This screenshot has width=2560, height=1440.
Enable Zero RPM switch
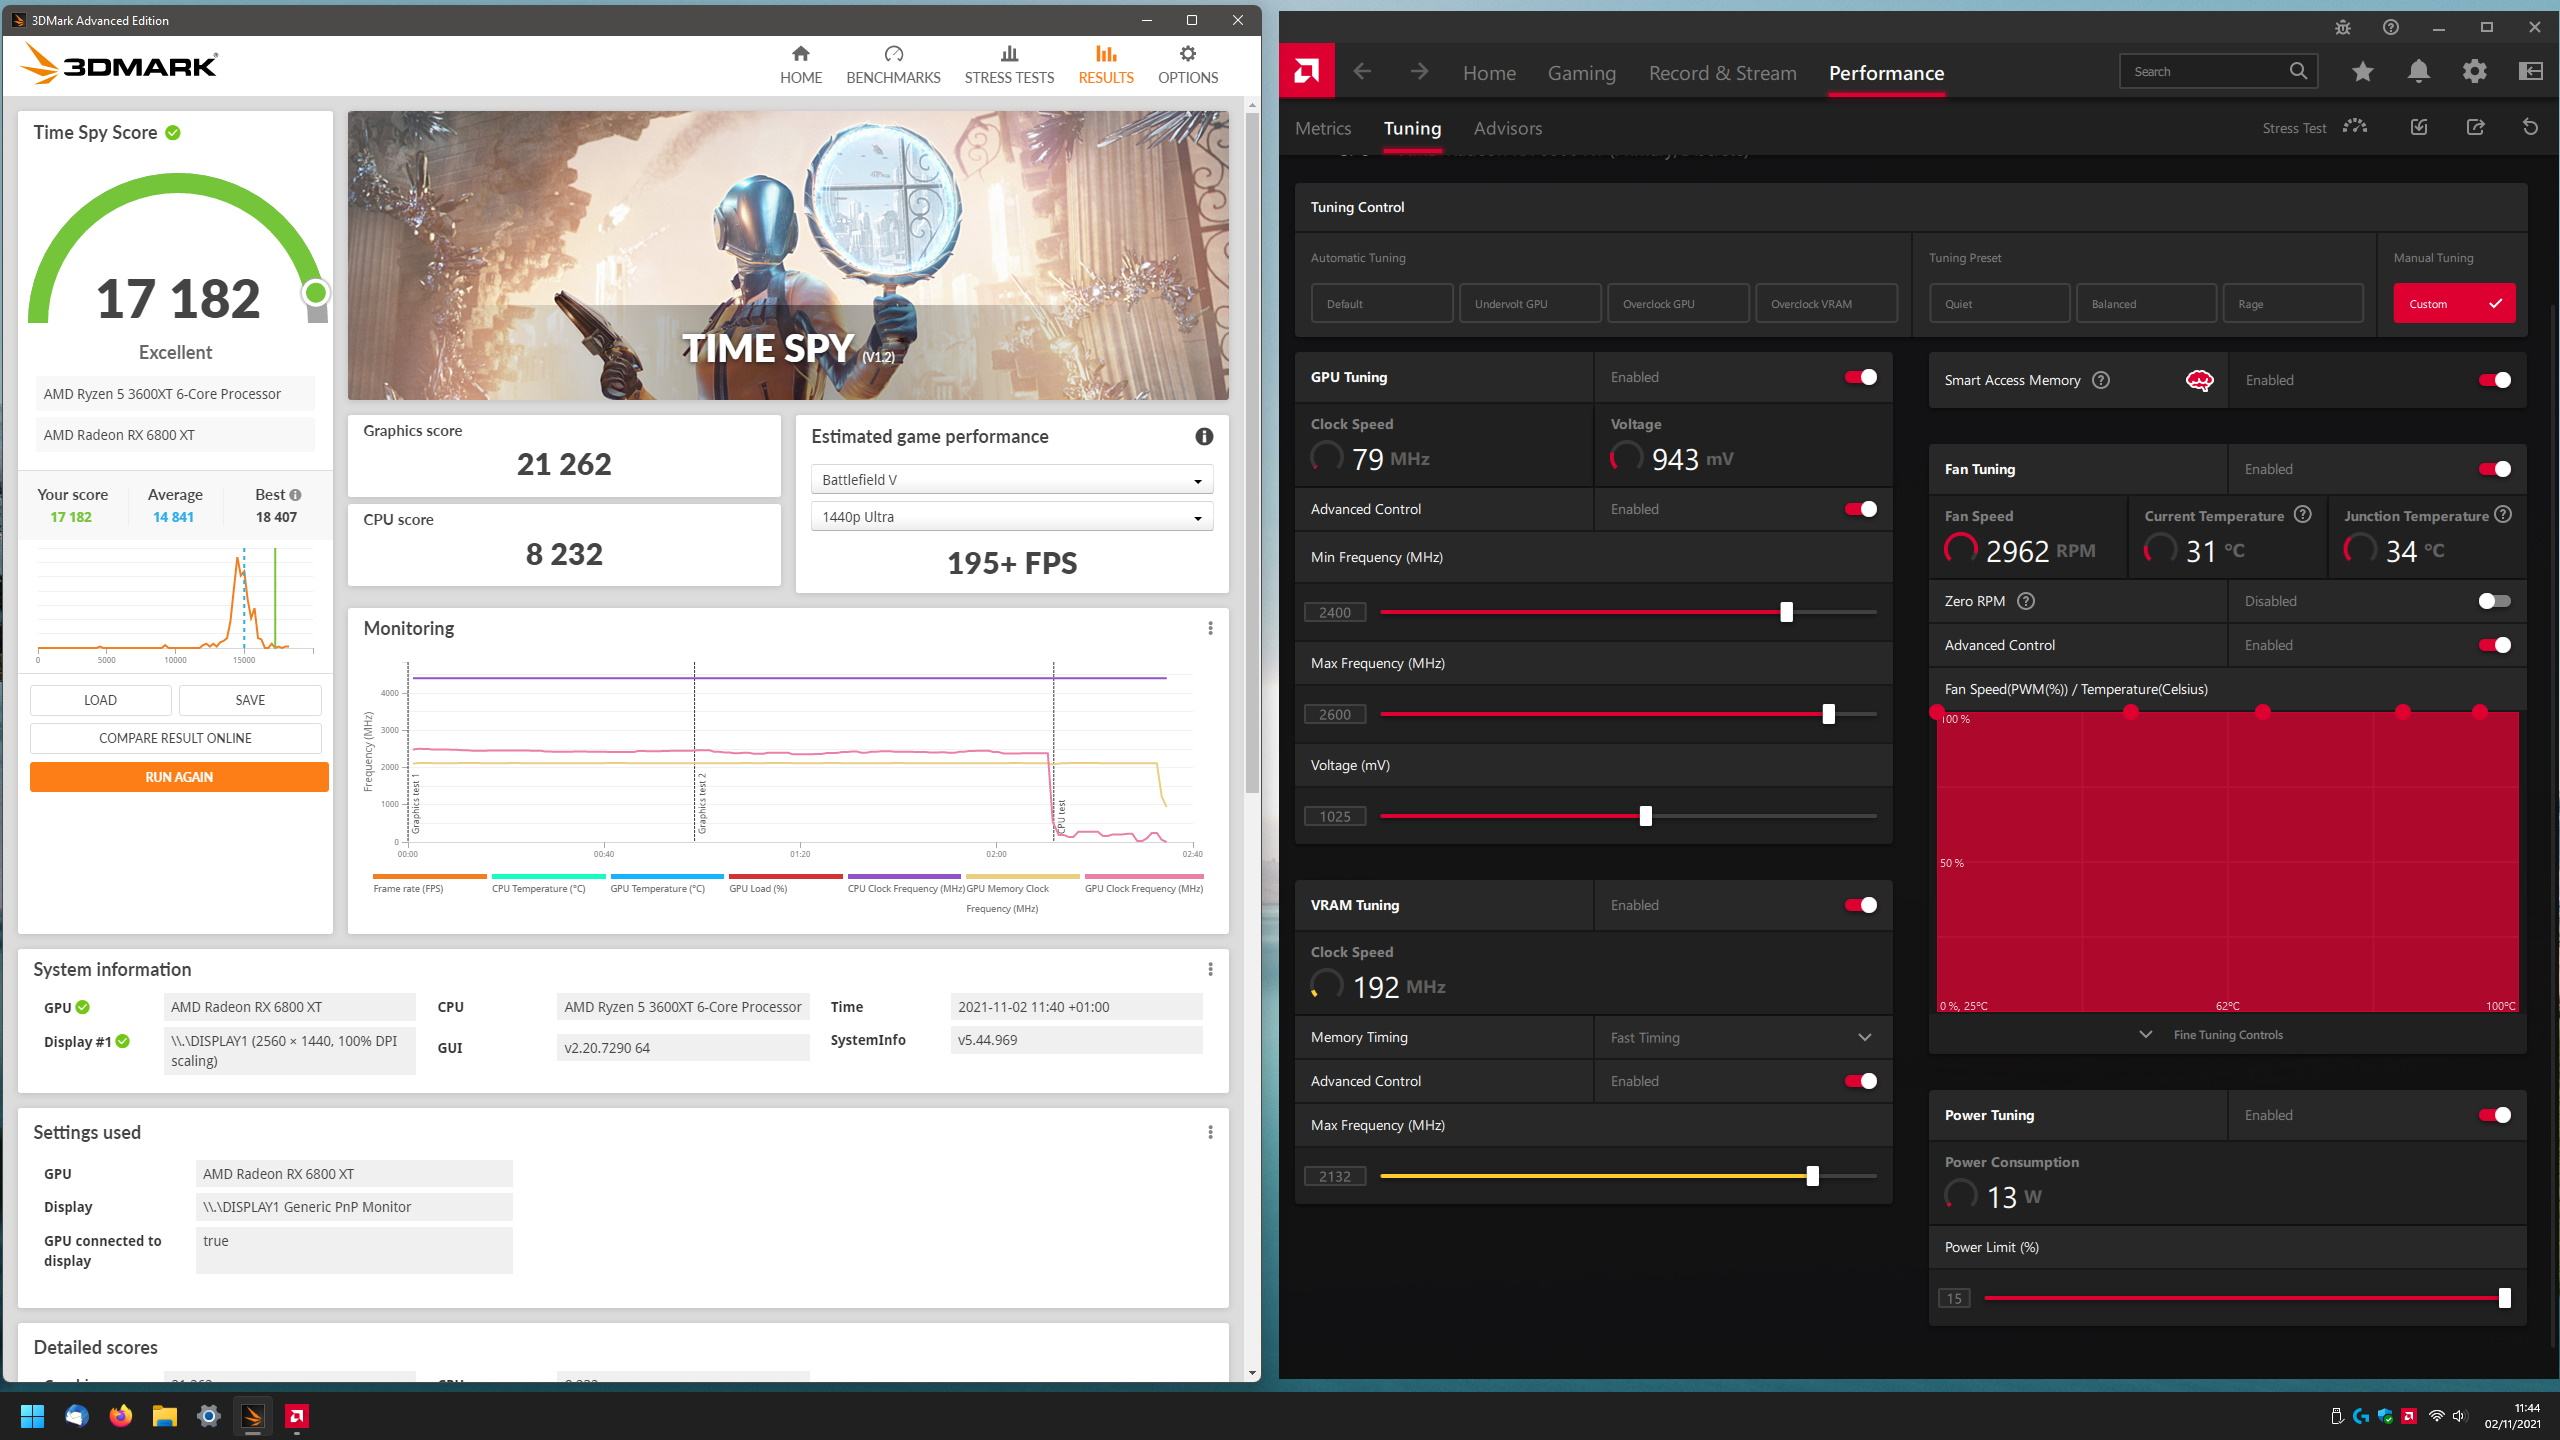(x=2495, y=601)
